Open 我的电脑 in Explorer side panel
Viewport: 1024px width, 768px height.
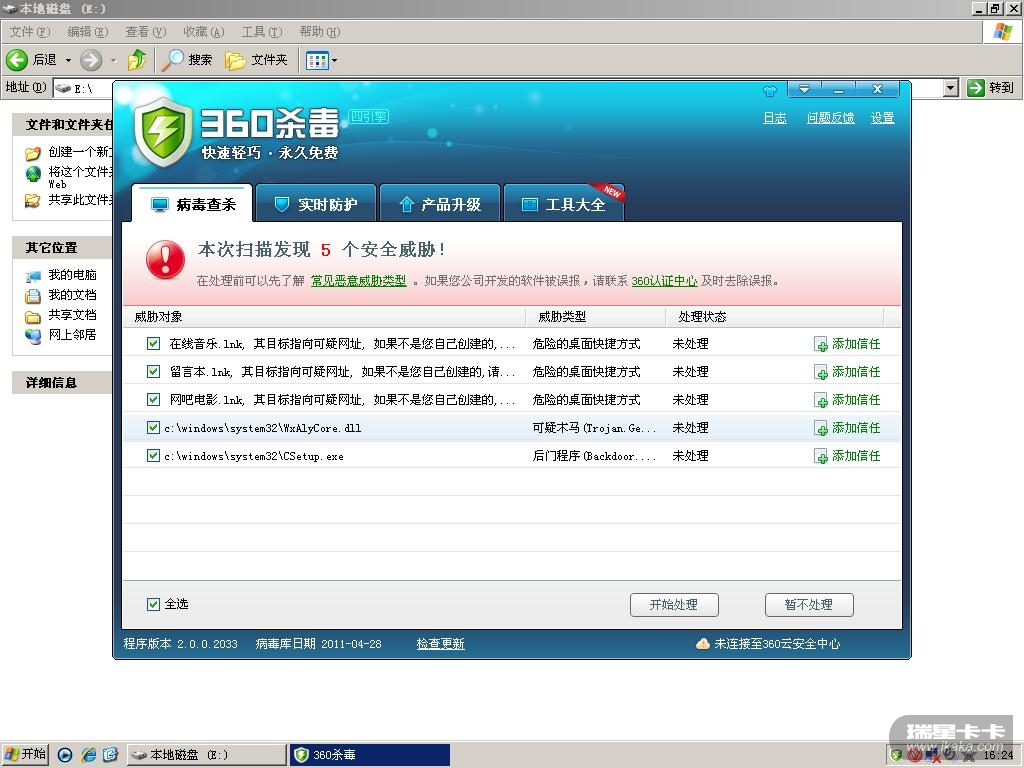click(61, 275)
